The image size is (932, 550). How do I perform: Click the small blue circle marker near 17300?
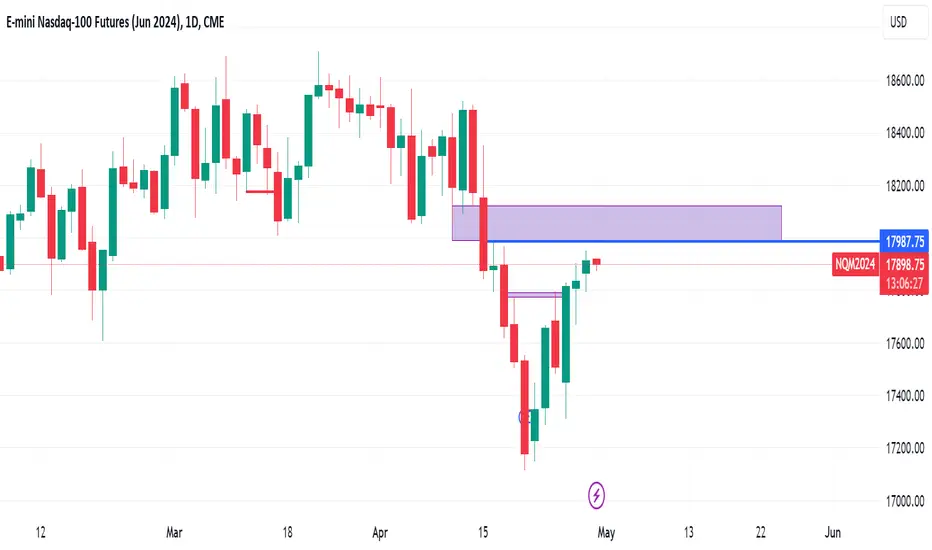[x=523, y=417]
